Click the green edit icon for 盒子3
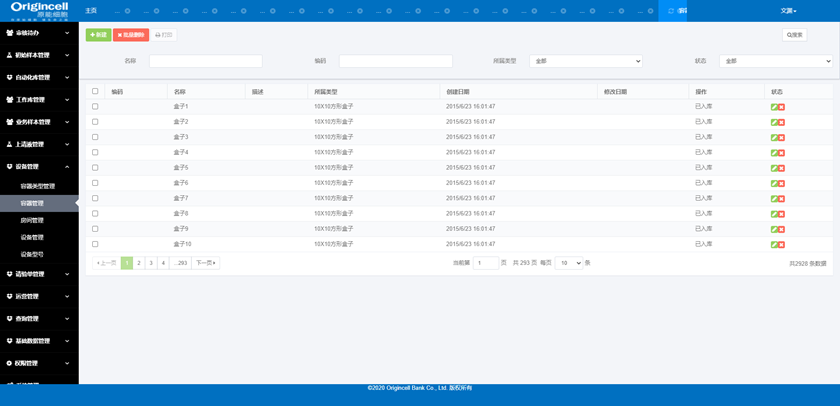This screenshot has height=406, width=840. 774,138
